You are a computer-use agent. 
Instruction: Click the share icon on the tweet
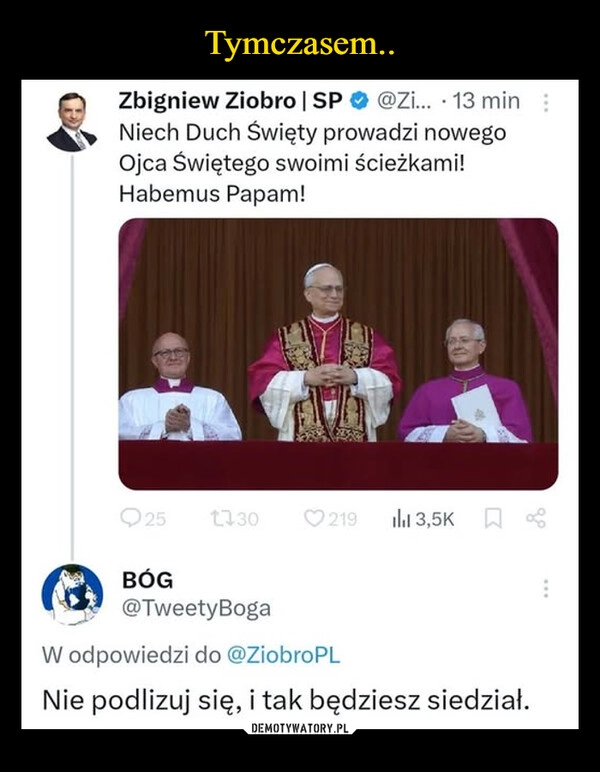point(536,518)
